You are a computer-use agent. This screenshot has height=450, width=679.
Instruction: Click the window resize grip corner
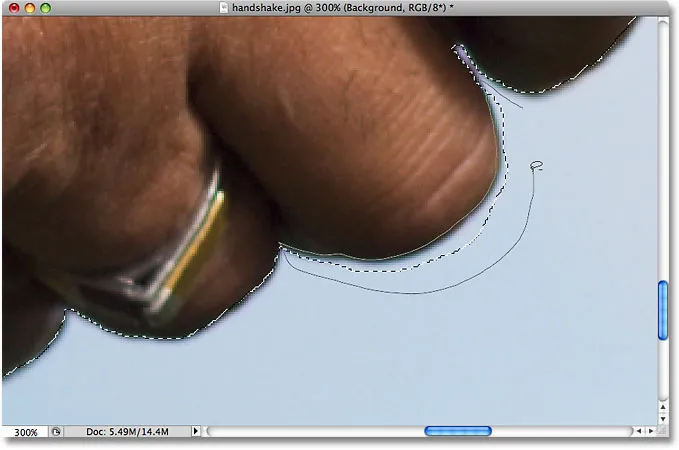click(x=663, y=431)
